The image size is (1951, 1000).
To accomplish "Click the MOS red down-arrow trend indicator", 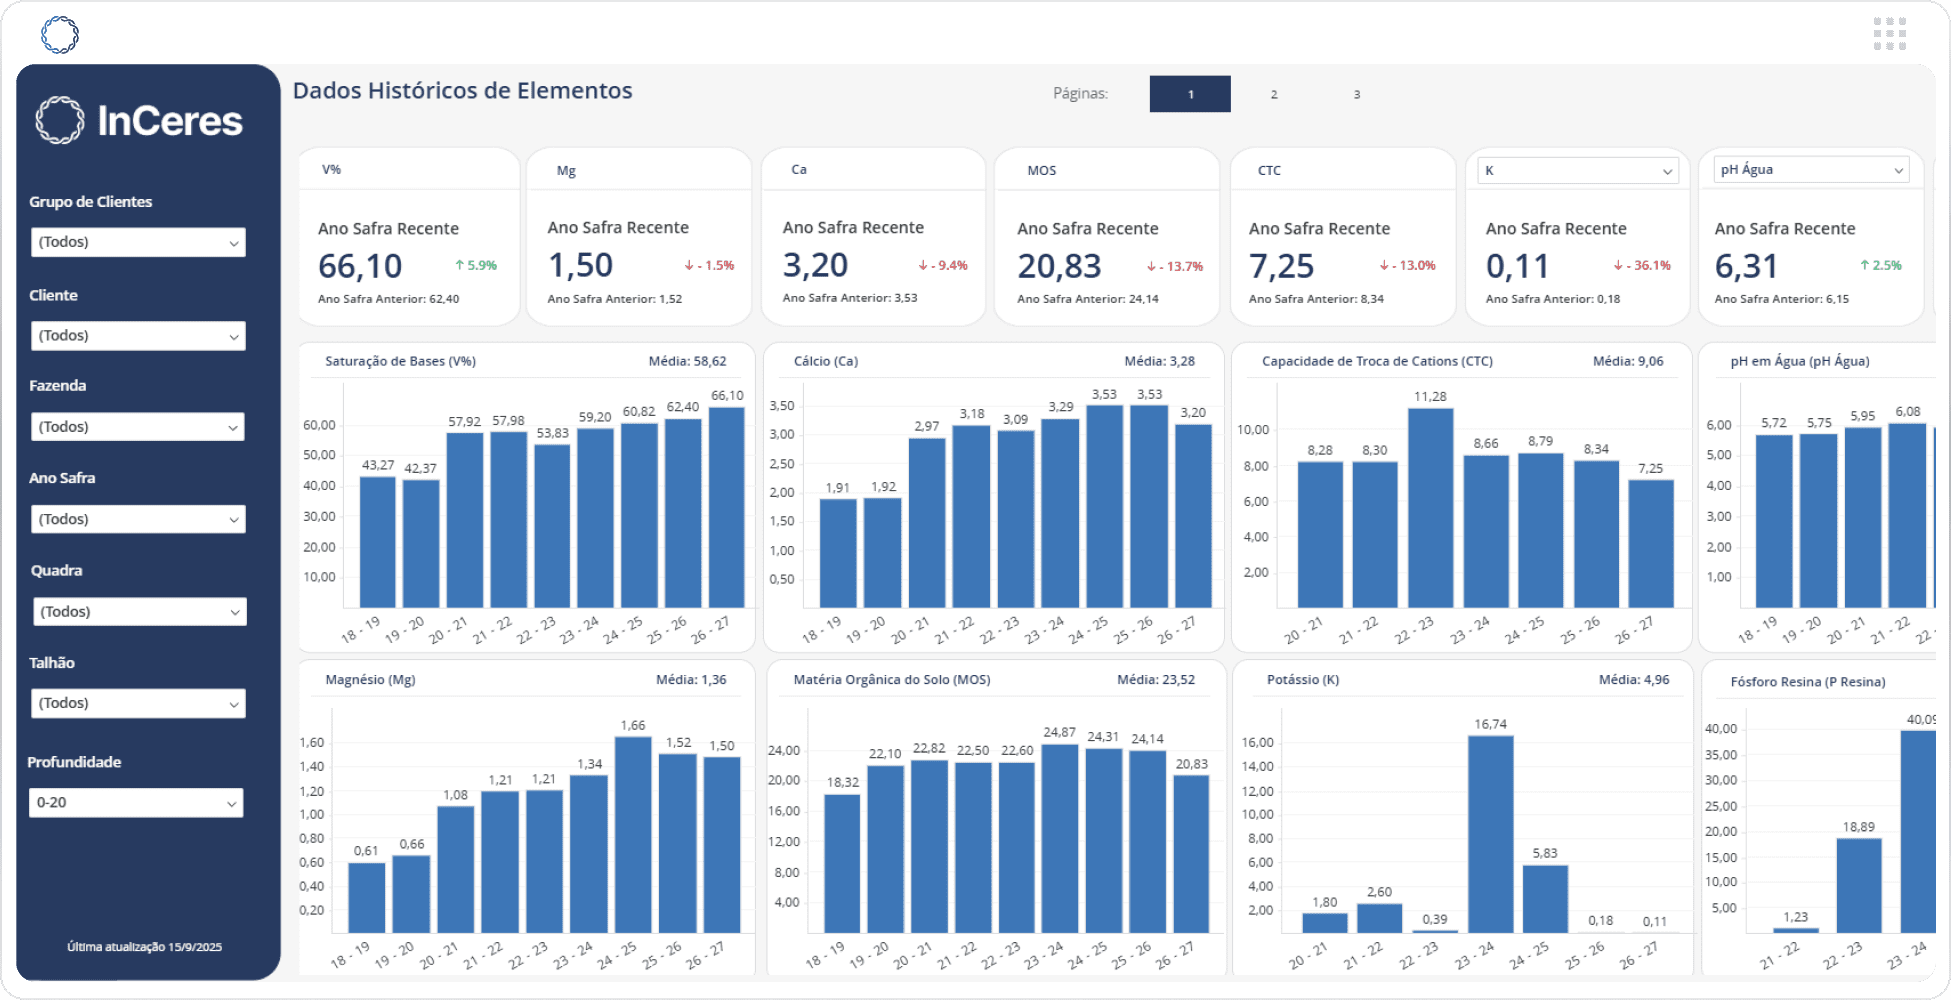I will pos(1174,267).
